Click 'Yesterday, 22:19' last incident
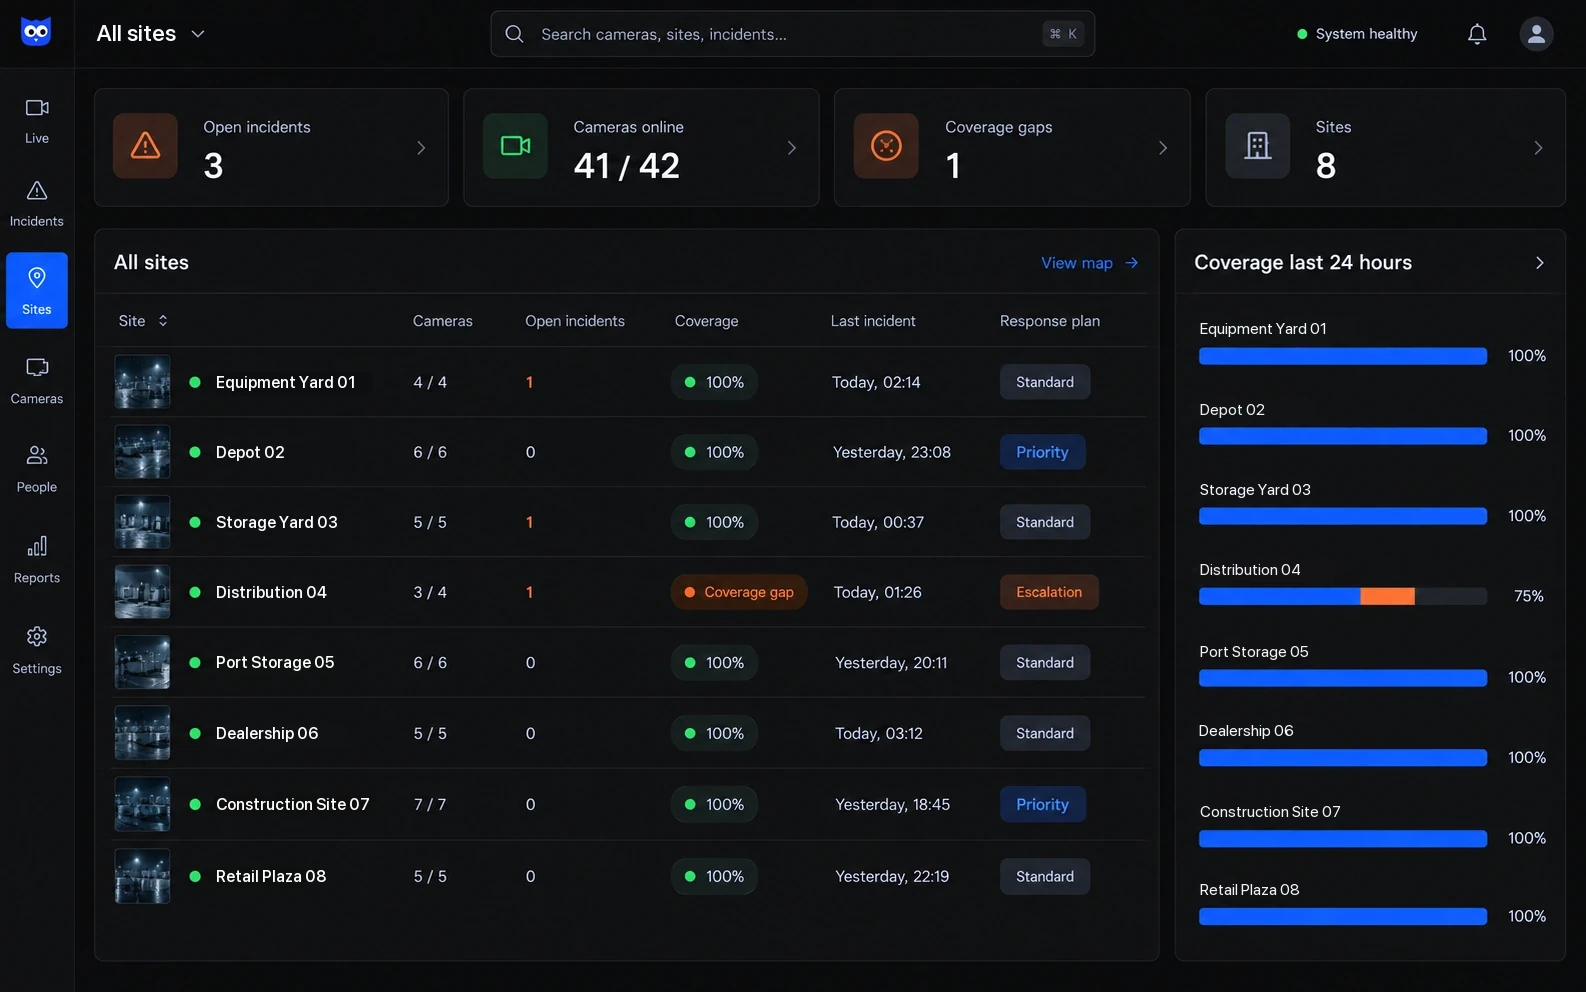 (x=892, y=876)
